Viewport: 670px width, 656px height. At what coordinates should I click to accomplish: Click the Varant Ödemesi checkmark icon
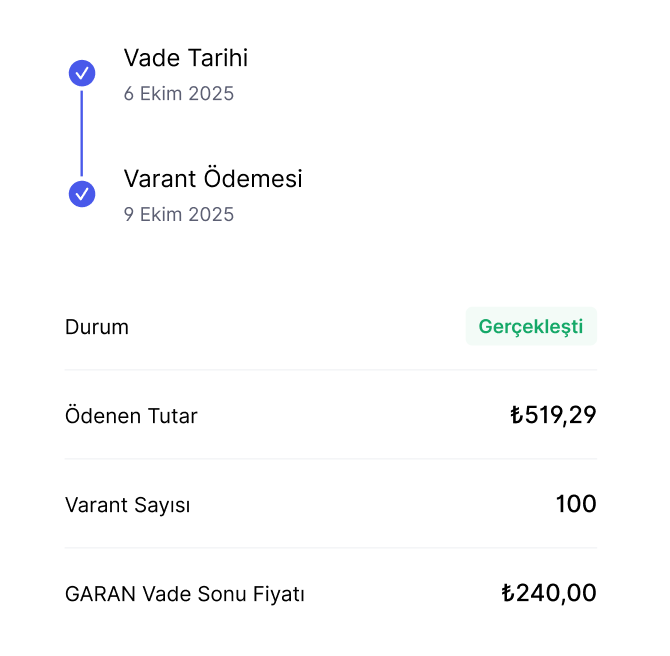point(82,194)
